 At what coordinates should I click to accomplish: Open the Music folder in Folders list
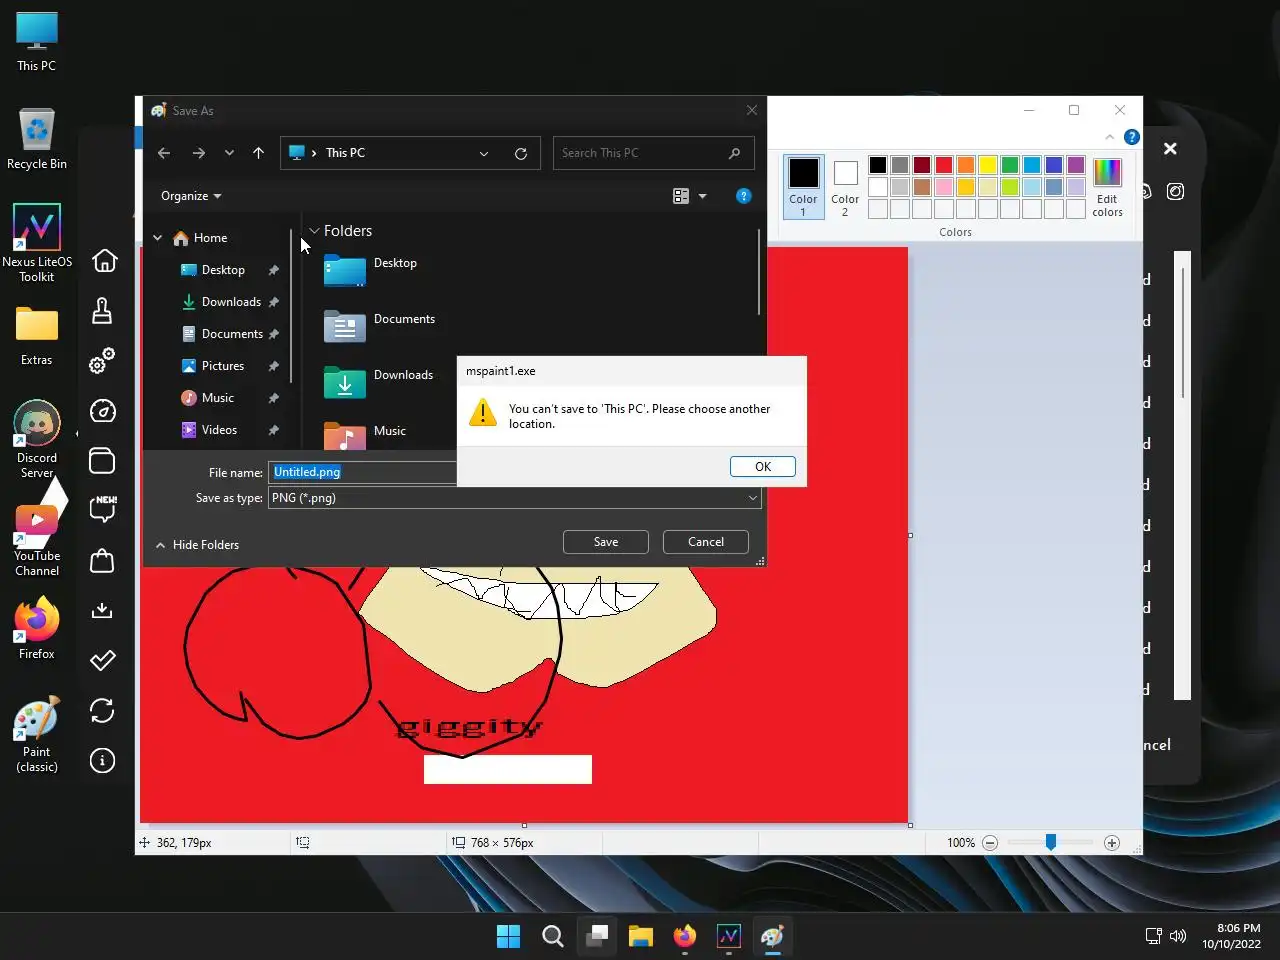tap(365, 436)
